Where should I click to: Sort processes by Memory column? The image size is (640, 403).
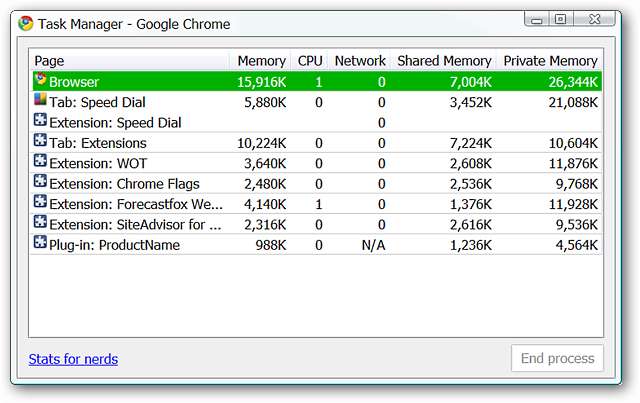coord(261,61)
